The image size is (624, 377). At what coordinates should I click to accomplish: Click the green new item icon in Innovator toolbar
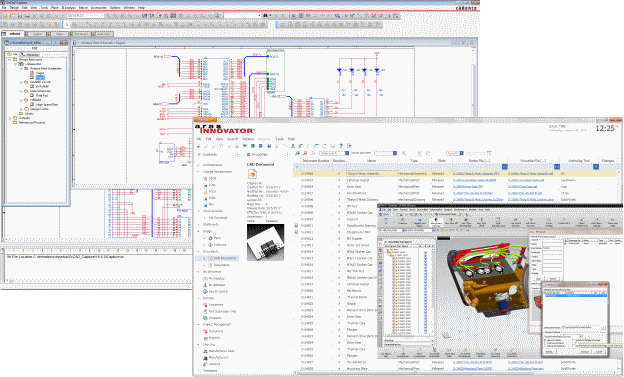pos(198,146)
